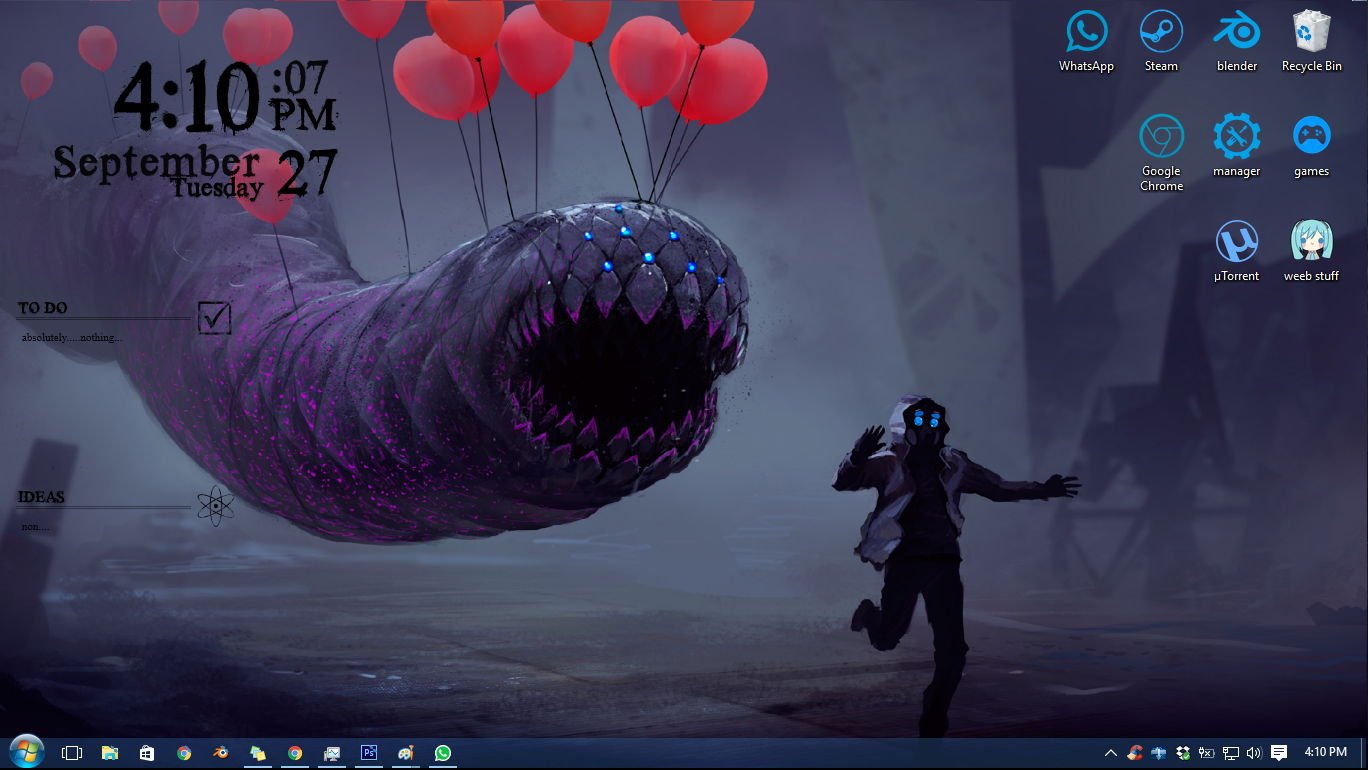Click the CCleaner tray icon
This screenshot has height=770, width=1368.
1135,753
